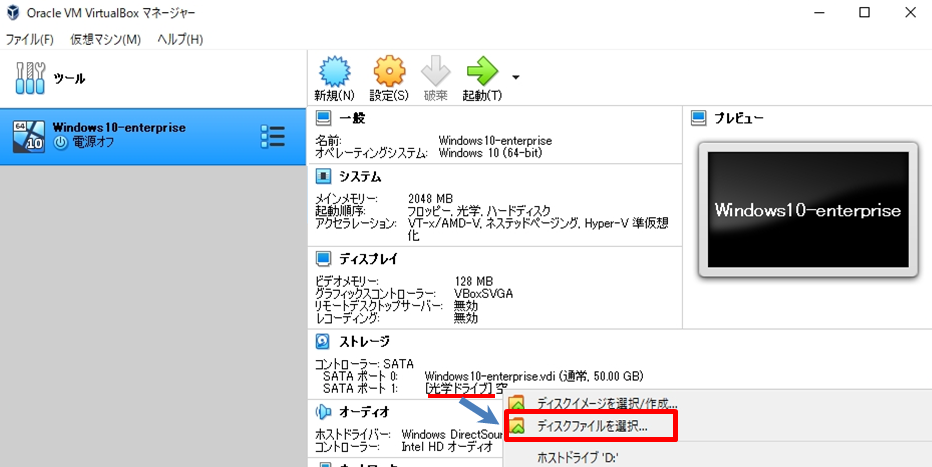Click the VirtualBox title bar app icon

(x=12, y=12)
